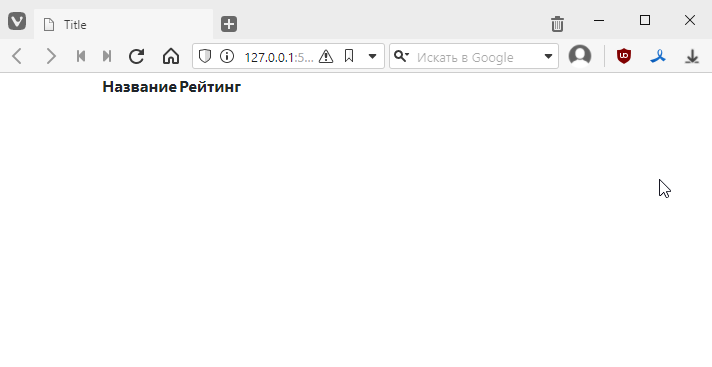Open the page warning triangle icon

326,56
